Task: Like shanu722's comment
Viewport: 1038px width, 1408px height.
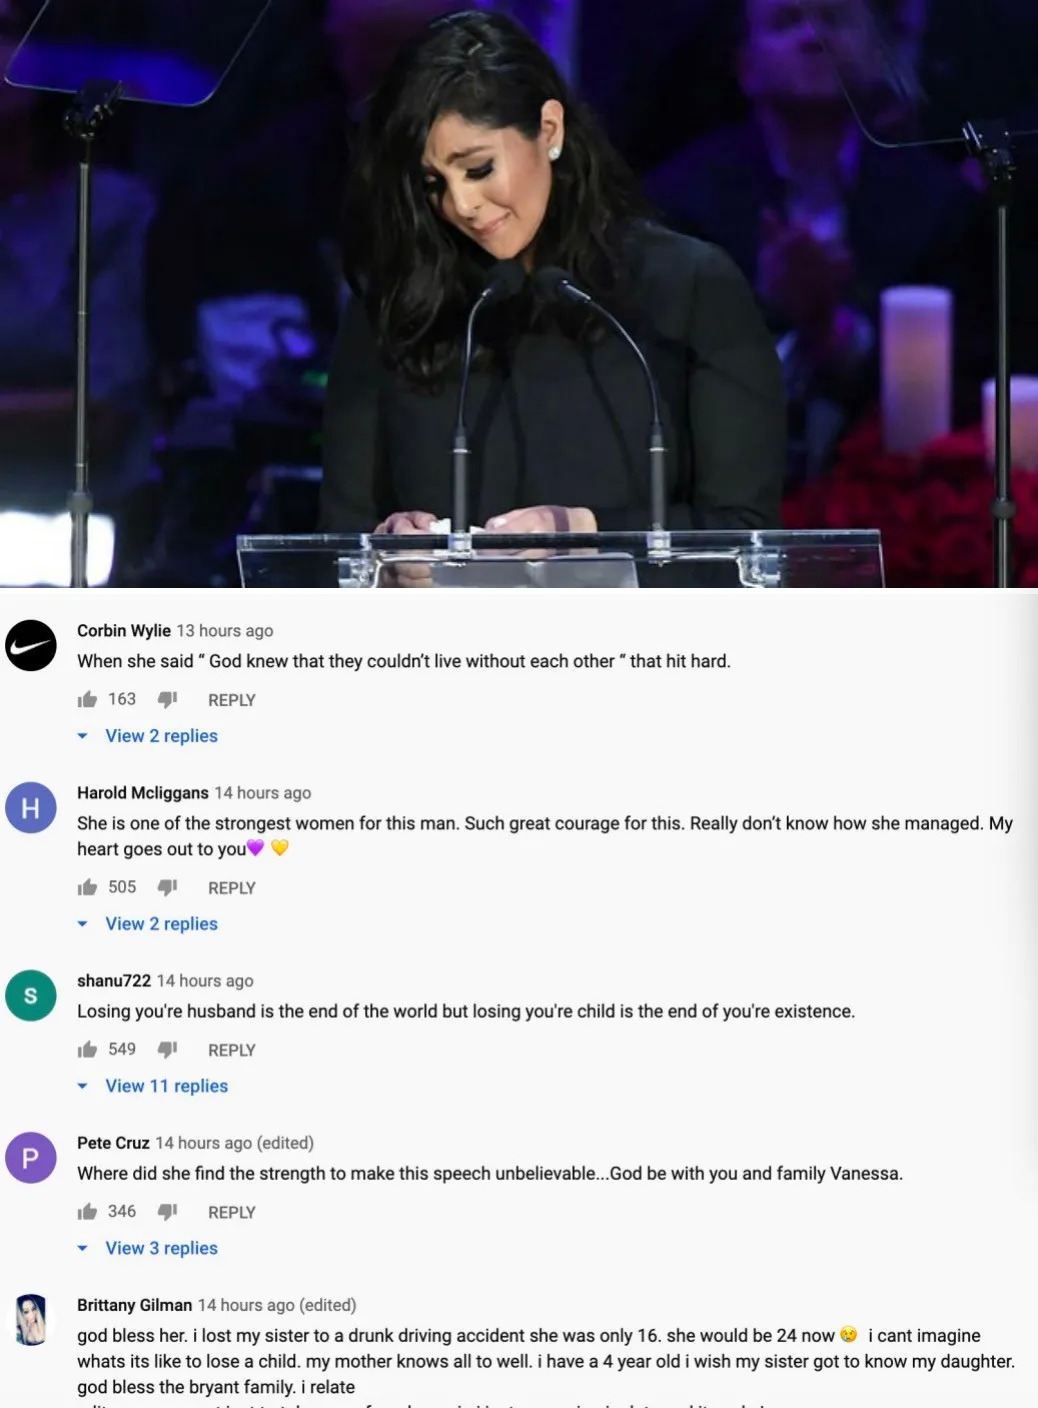Action: tap(87, 1049)
